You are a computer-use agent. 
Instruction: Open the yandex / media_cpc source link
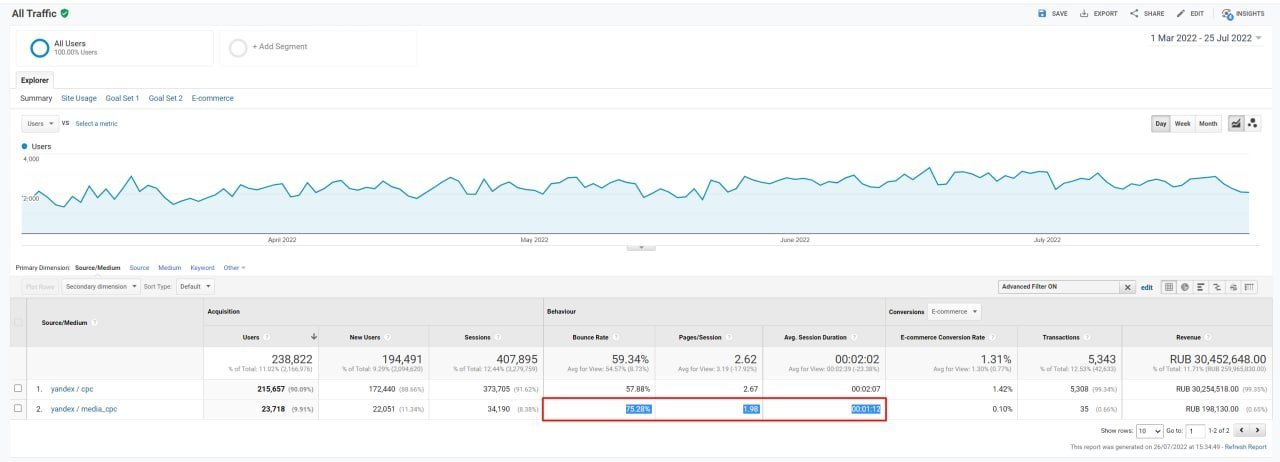pos(84,408)
